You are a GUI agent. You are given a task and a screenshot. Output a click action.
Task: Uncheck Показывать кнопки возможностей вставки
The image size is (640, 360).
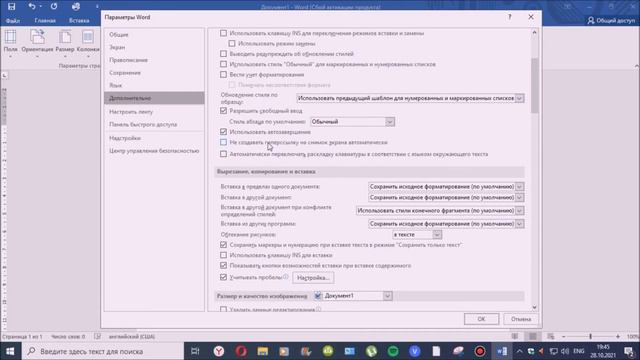[223, 265]
